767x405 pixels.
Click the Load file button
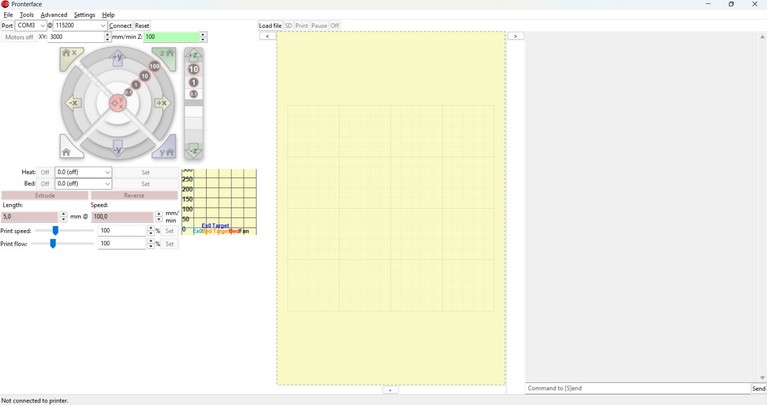point(270,26)
